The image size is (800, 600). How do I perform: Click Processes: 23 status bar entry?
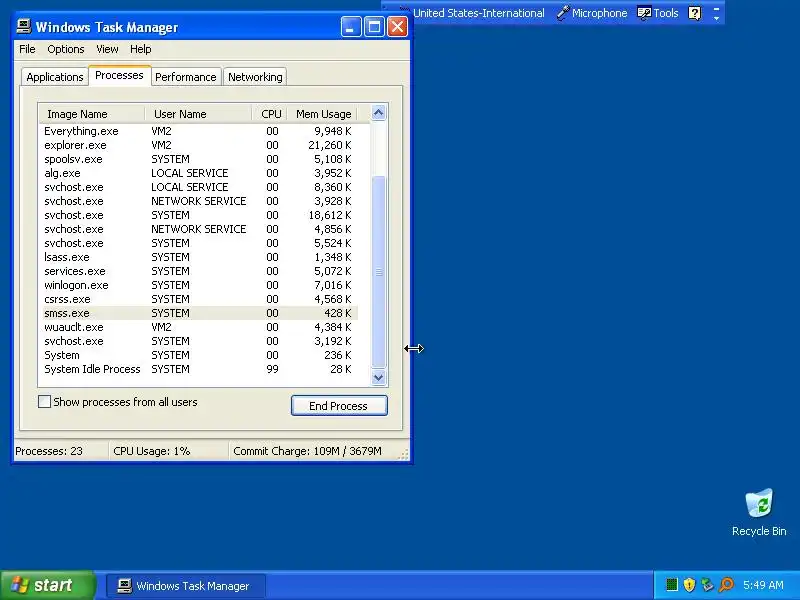60,451
